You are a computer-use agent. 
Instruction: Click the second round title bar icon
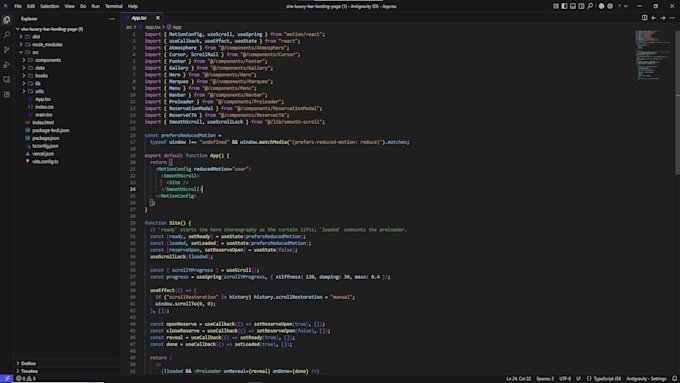pos(610,6)
